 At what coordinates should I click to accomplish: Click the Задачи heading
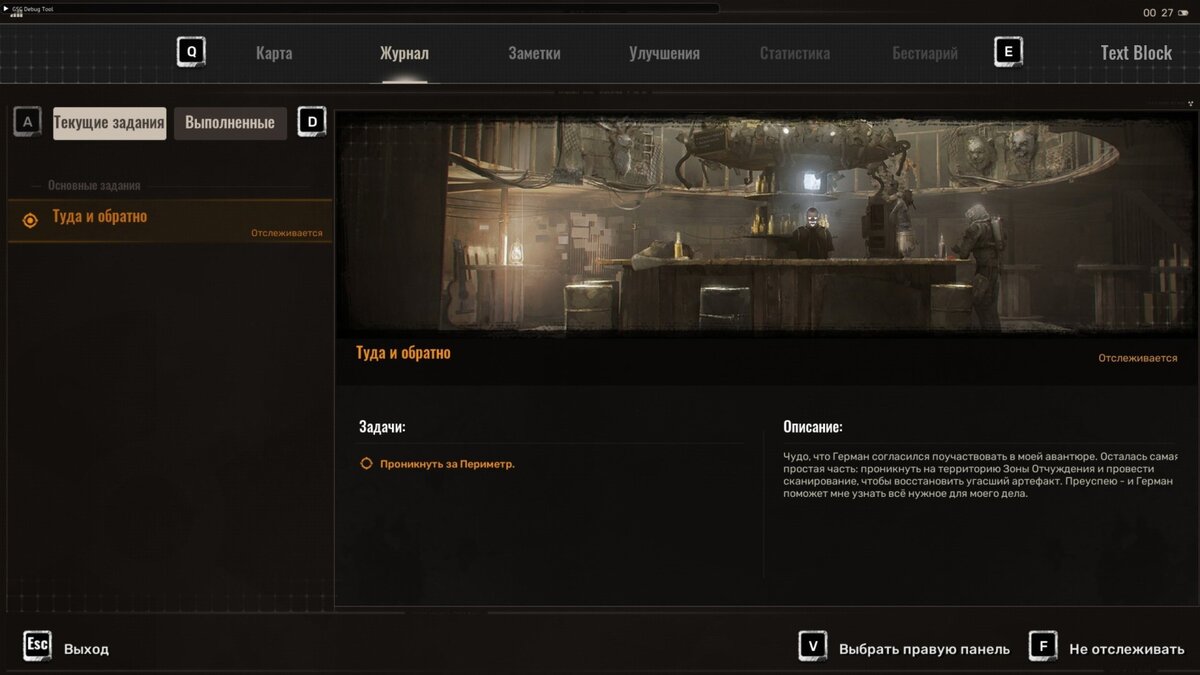(382, 427)
